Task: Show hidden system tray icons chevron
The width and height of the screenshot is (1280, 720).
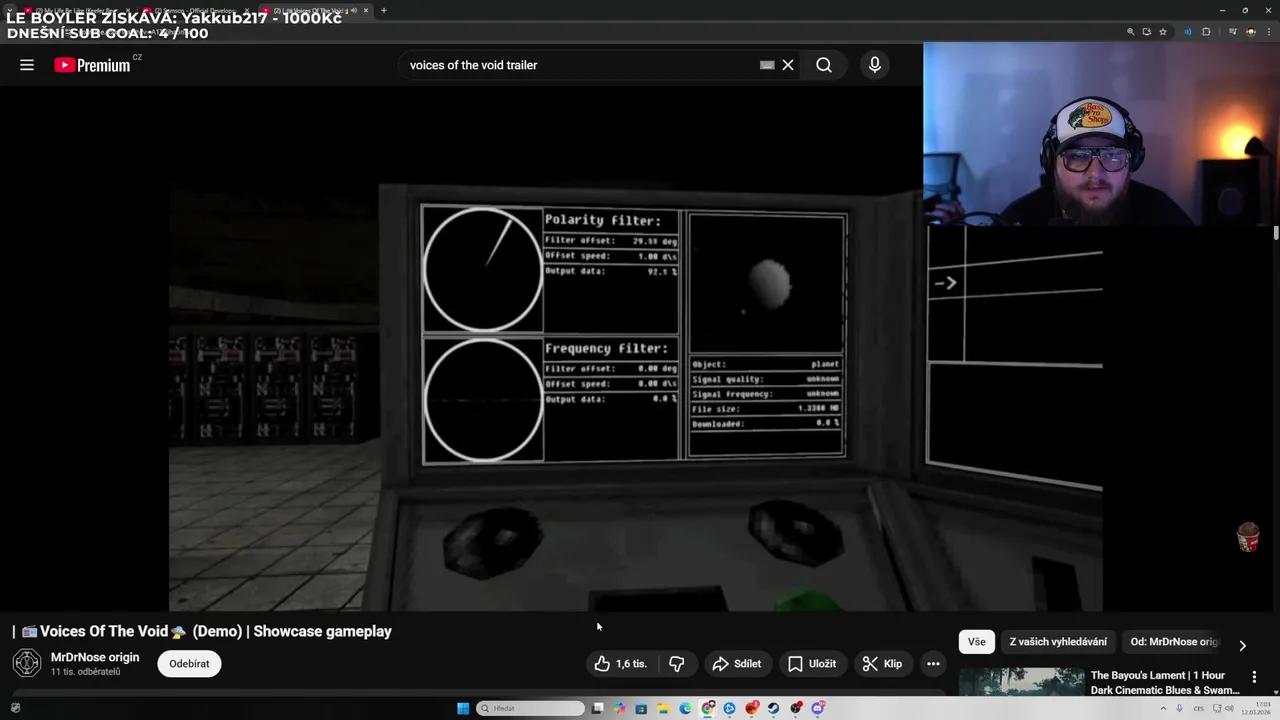Action: (x=1163, y=708)
